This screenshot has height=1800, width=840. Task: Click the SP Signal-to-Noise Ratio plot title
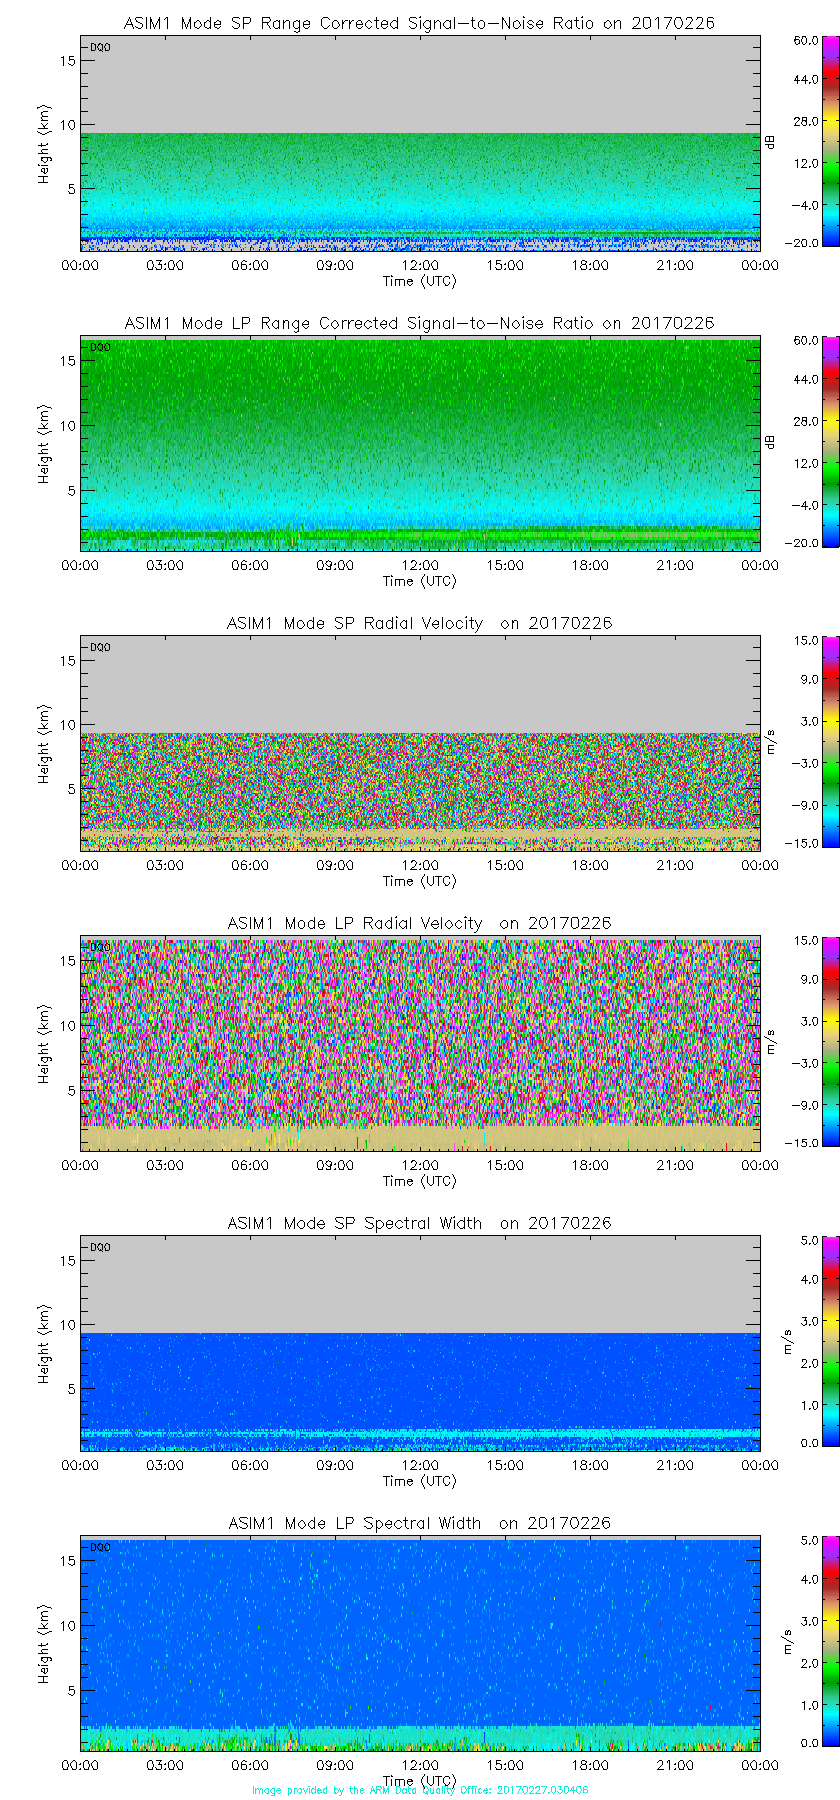coord(419,23)
